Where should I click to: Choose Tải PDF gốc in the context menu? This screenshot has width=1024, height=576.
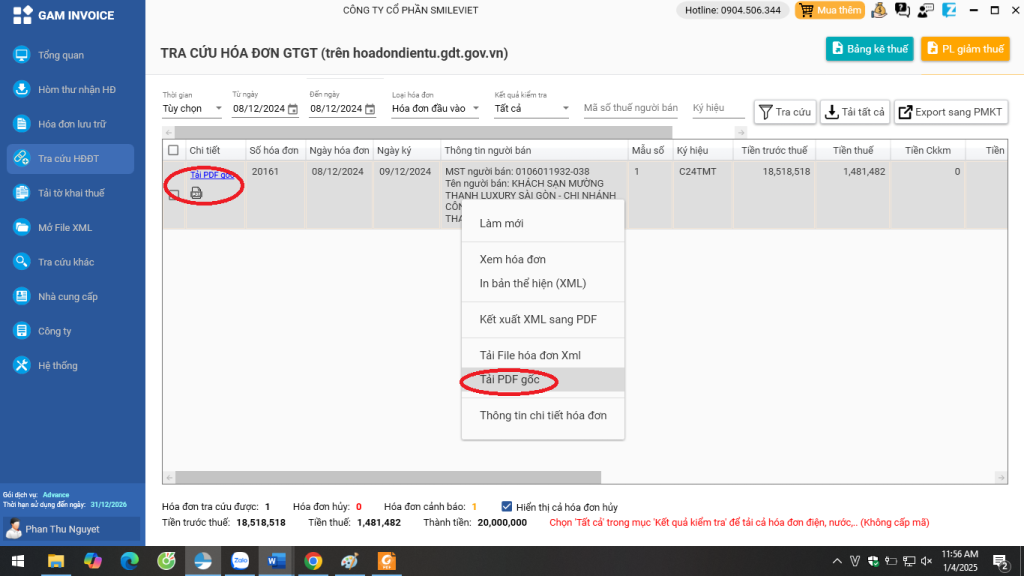pos(543,379)
